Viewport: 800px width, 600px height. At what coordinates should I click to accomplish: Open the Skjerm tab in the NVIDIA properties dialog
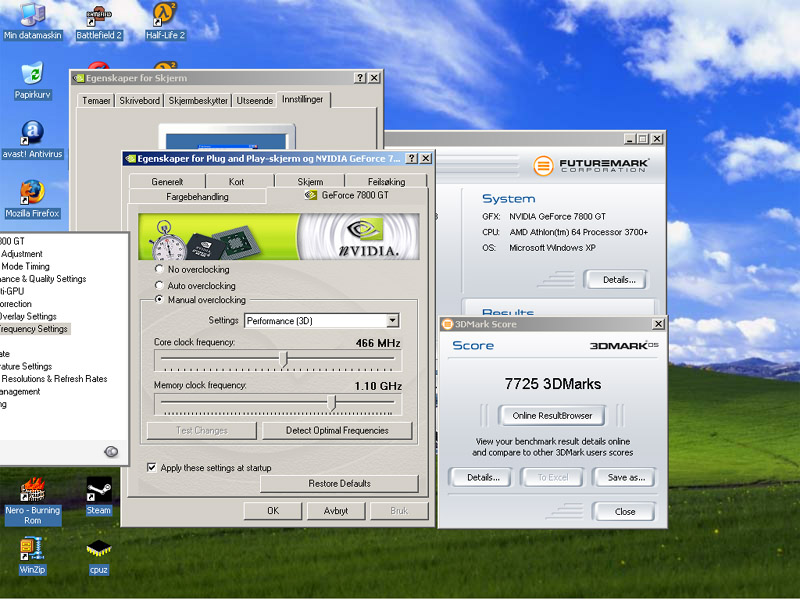[310, 182]
